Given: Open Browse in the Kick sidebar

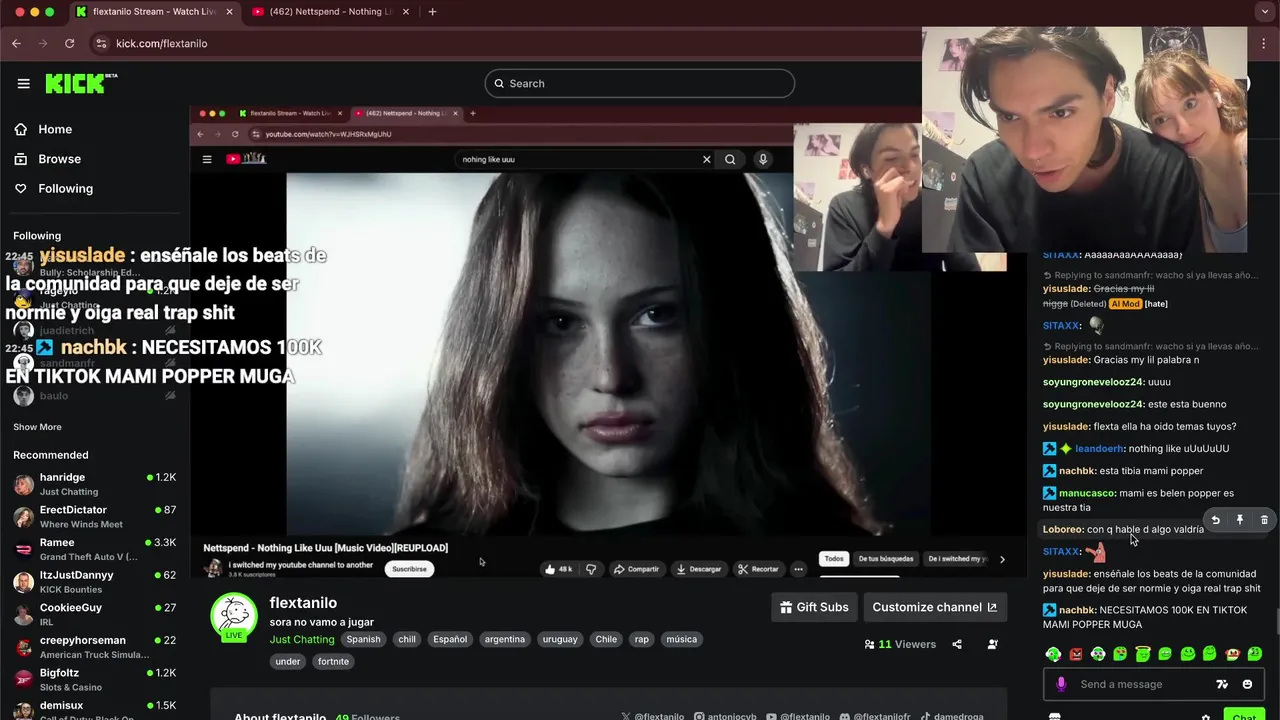Looking at the screenshot, I should click(x=59, y=159).
